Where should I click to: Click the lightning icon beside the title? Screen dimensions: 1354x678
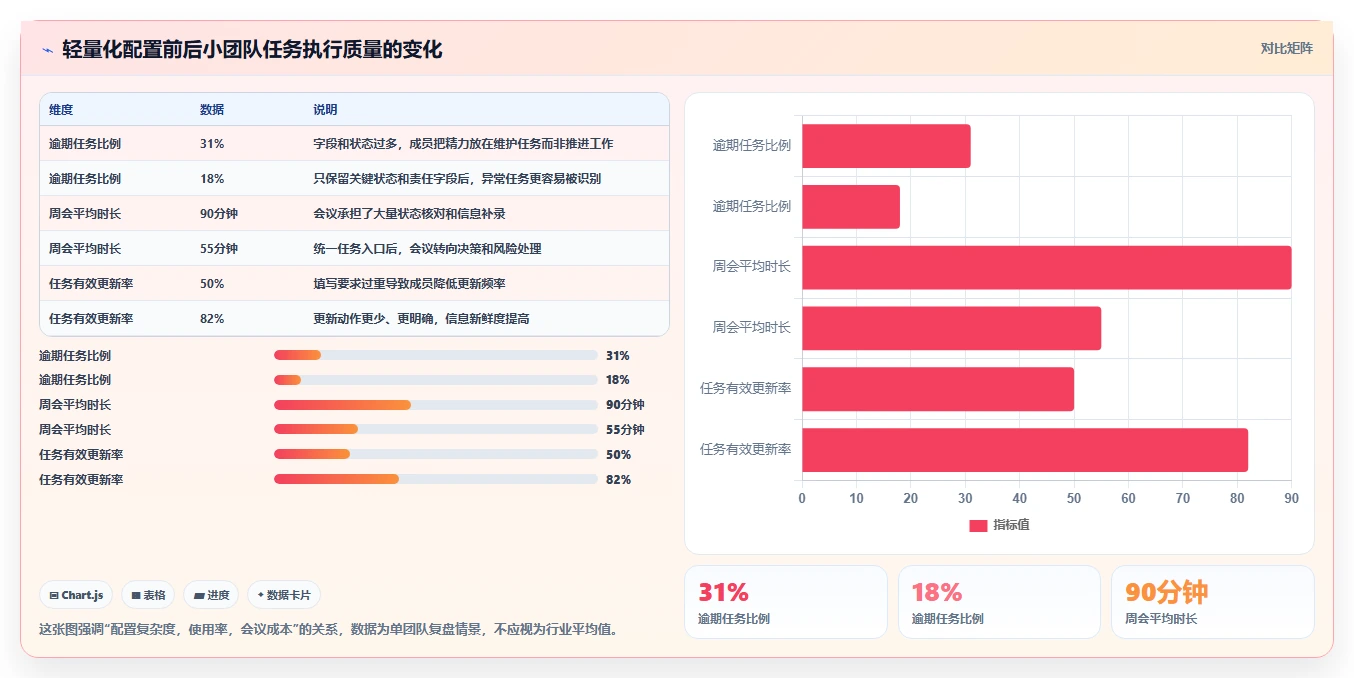click(47, 50)
